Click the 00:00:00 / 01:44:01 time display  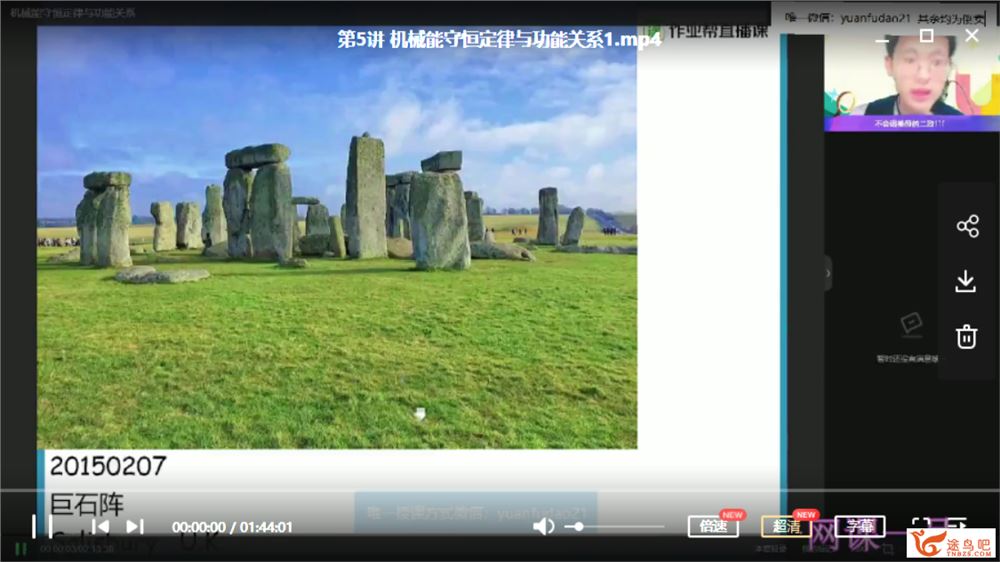point(232,528)
